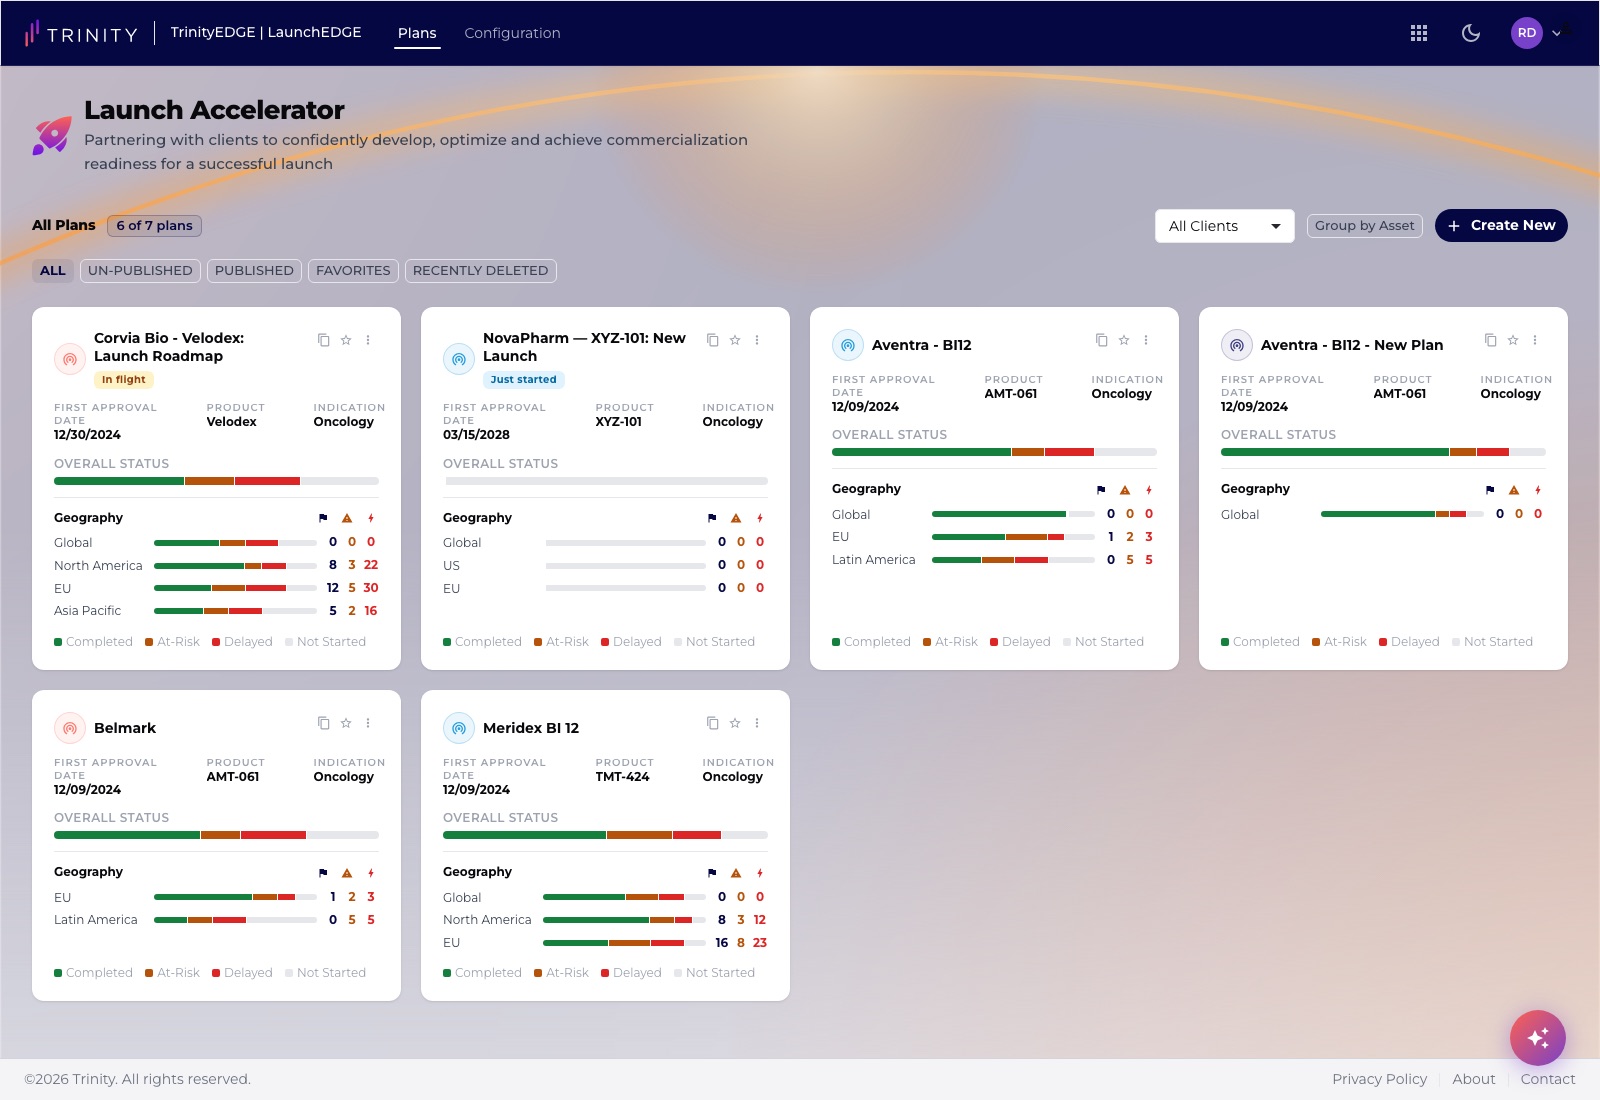The width and height of the screenshot is (1600, 1100).
Task: Duplicate the Corvia Bio Velodex plan
Action: pos(323,340)
